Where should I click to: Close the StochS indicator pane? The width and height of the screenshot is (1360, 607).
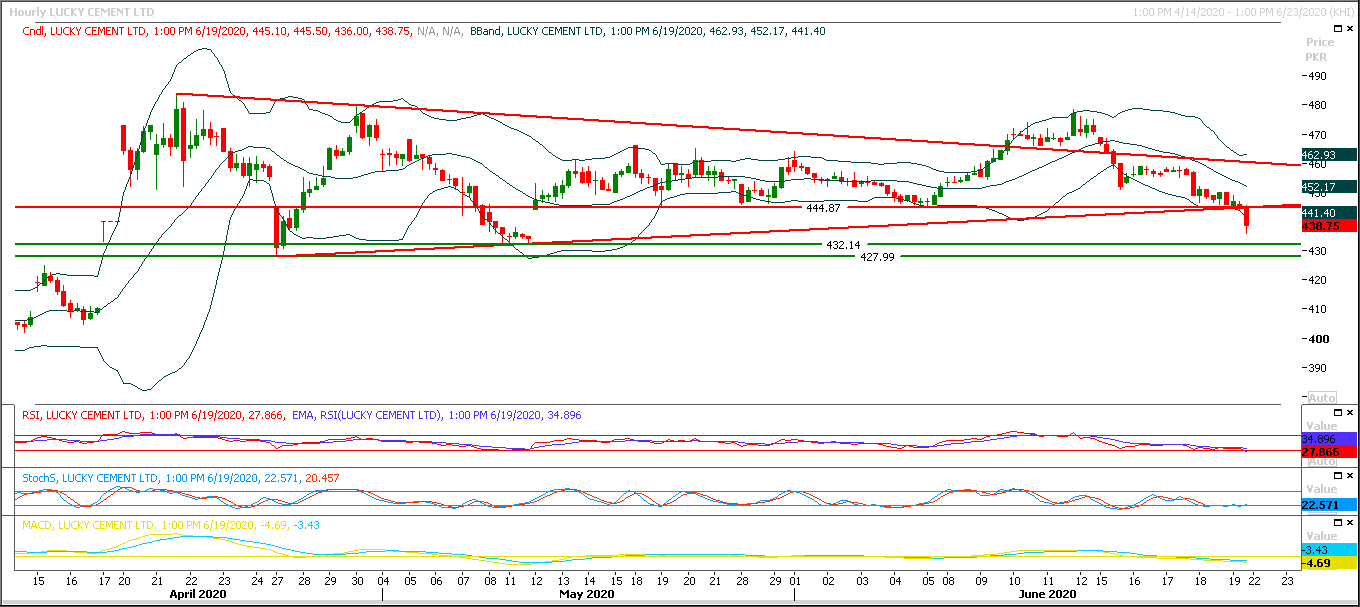tap(1349, 477)
